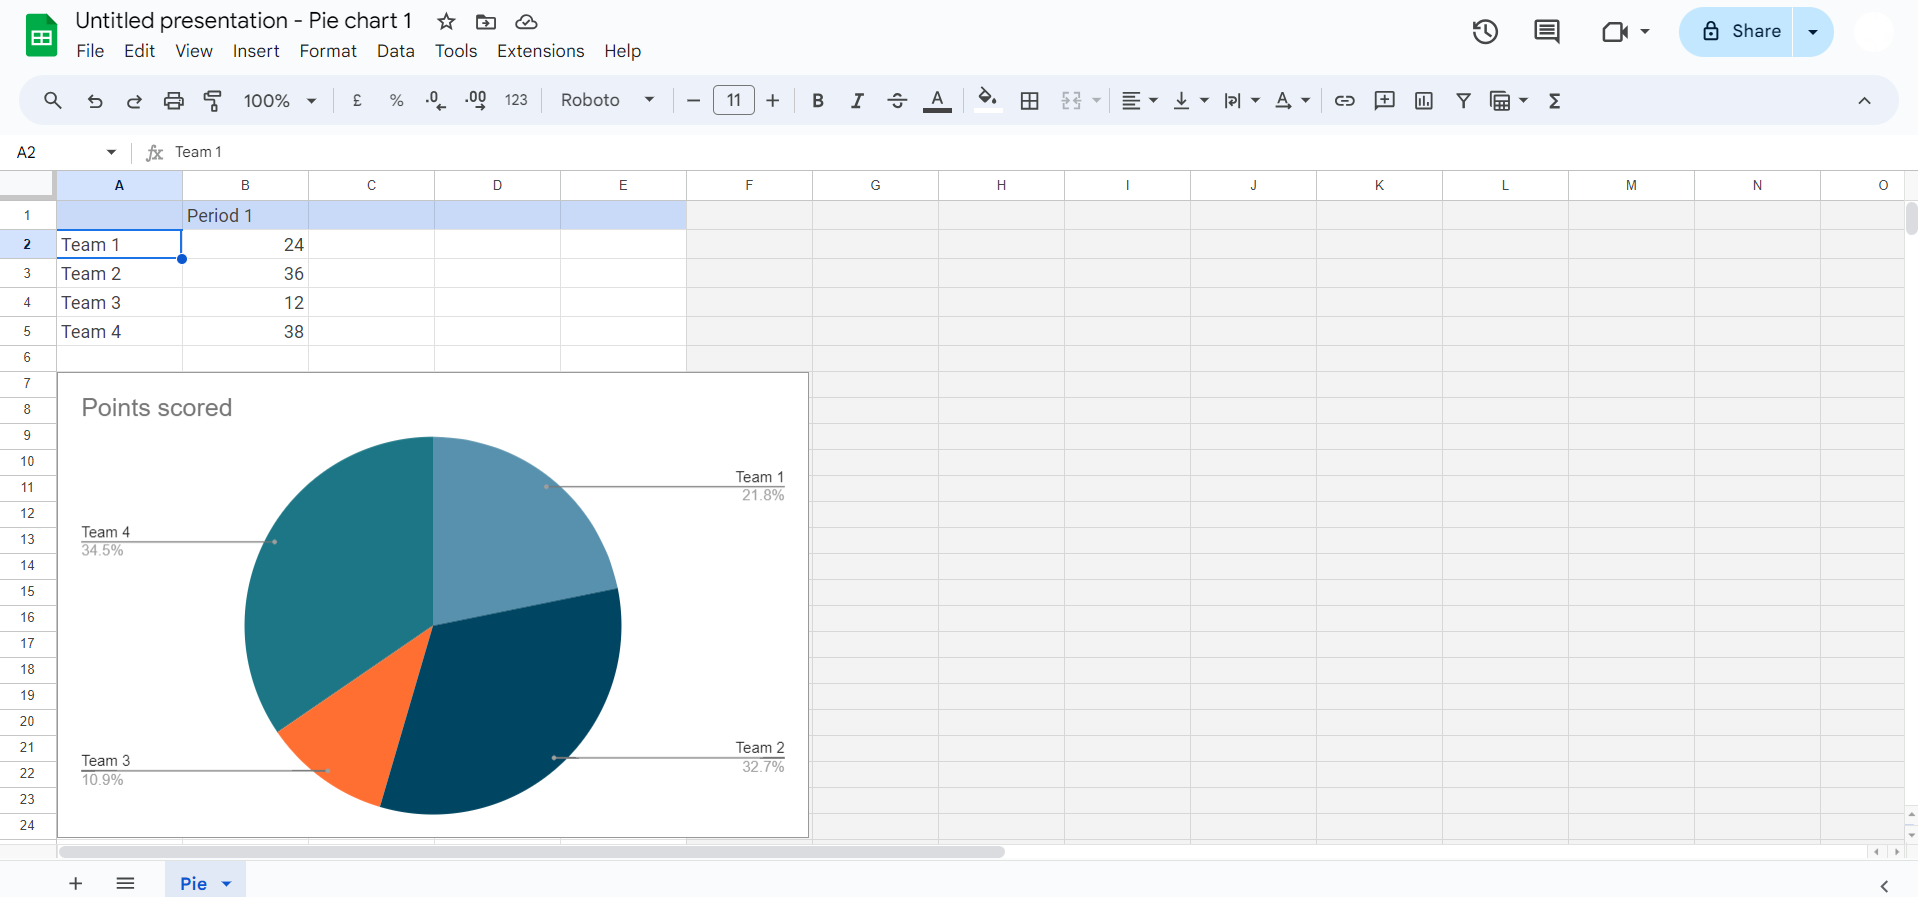Open the comments panel icon
The image size is (1918, 897).
click(x=1546, y=32)
